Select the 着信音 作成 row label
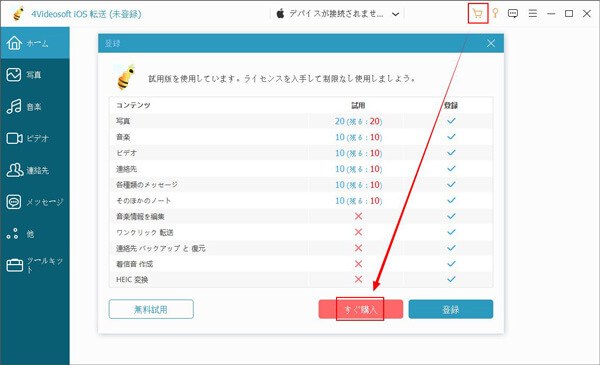This screenshot has width=600, height=365. pyautogui.click(x=134, y=264)
